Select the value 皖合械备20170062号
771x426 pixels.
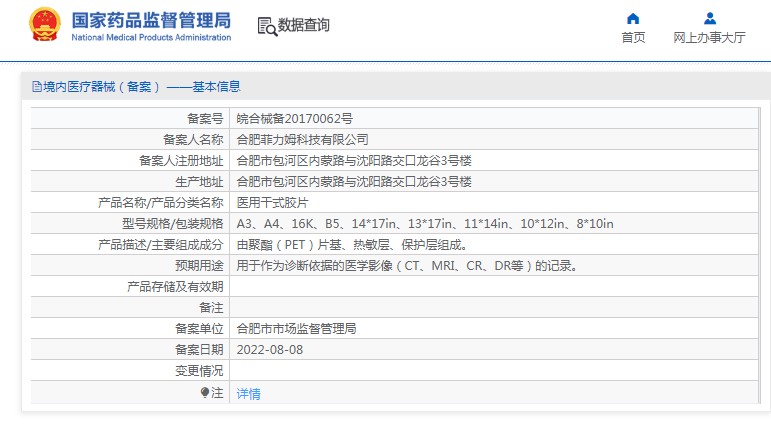coord(295,119)
